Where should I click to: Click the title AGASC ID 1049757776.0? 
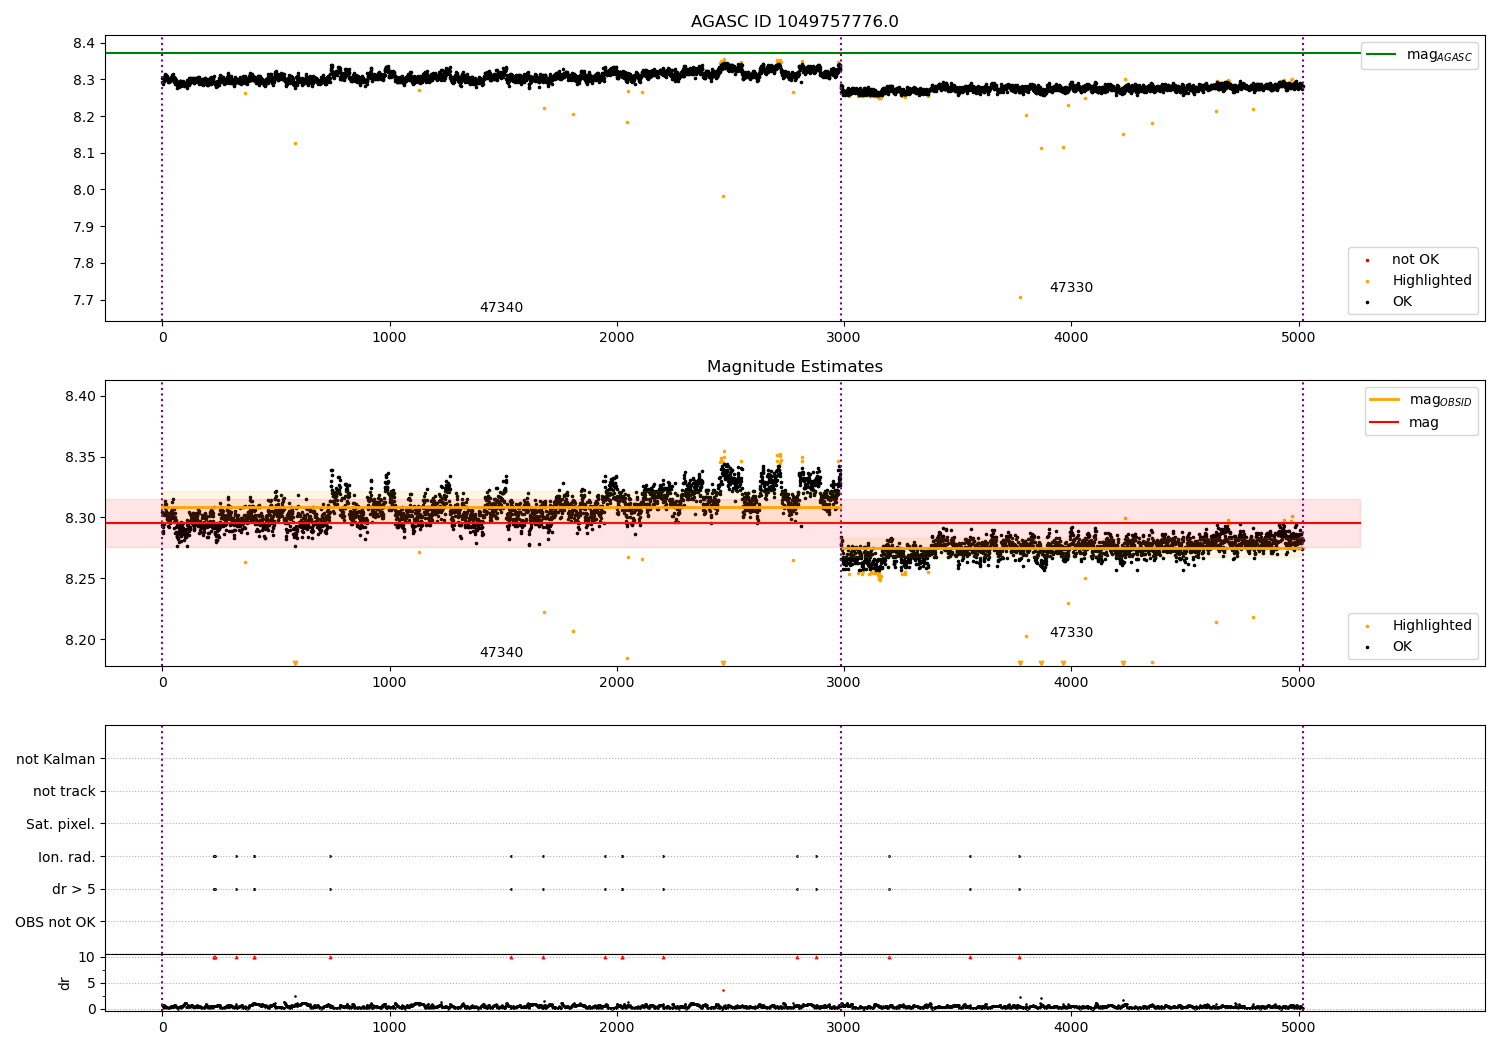794,22
